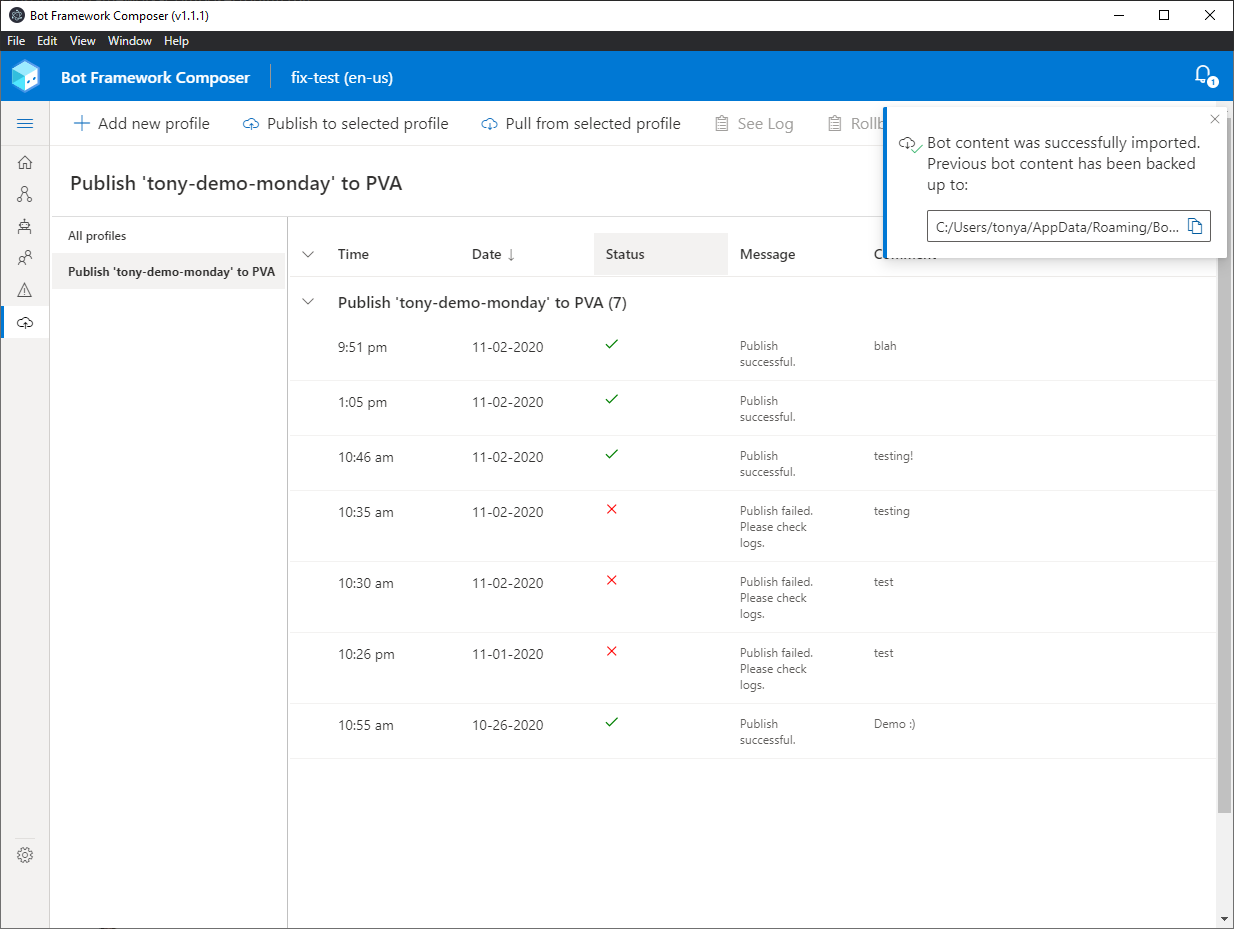The height and width of the screenshot is (929, 1234).
Task: Select the 10:30 am time cell
Action: click(366, 583)
